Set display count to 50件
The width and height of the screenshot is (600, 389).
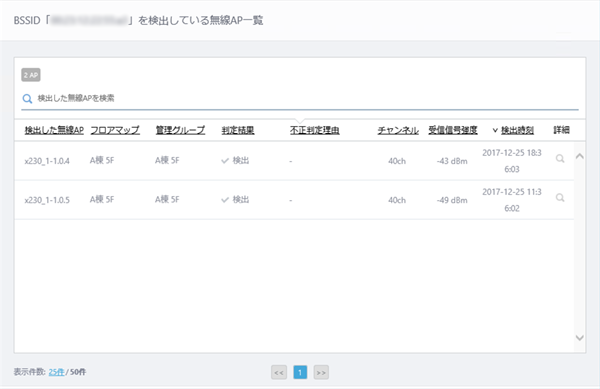(78, 372)
